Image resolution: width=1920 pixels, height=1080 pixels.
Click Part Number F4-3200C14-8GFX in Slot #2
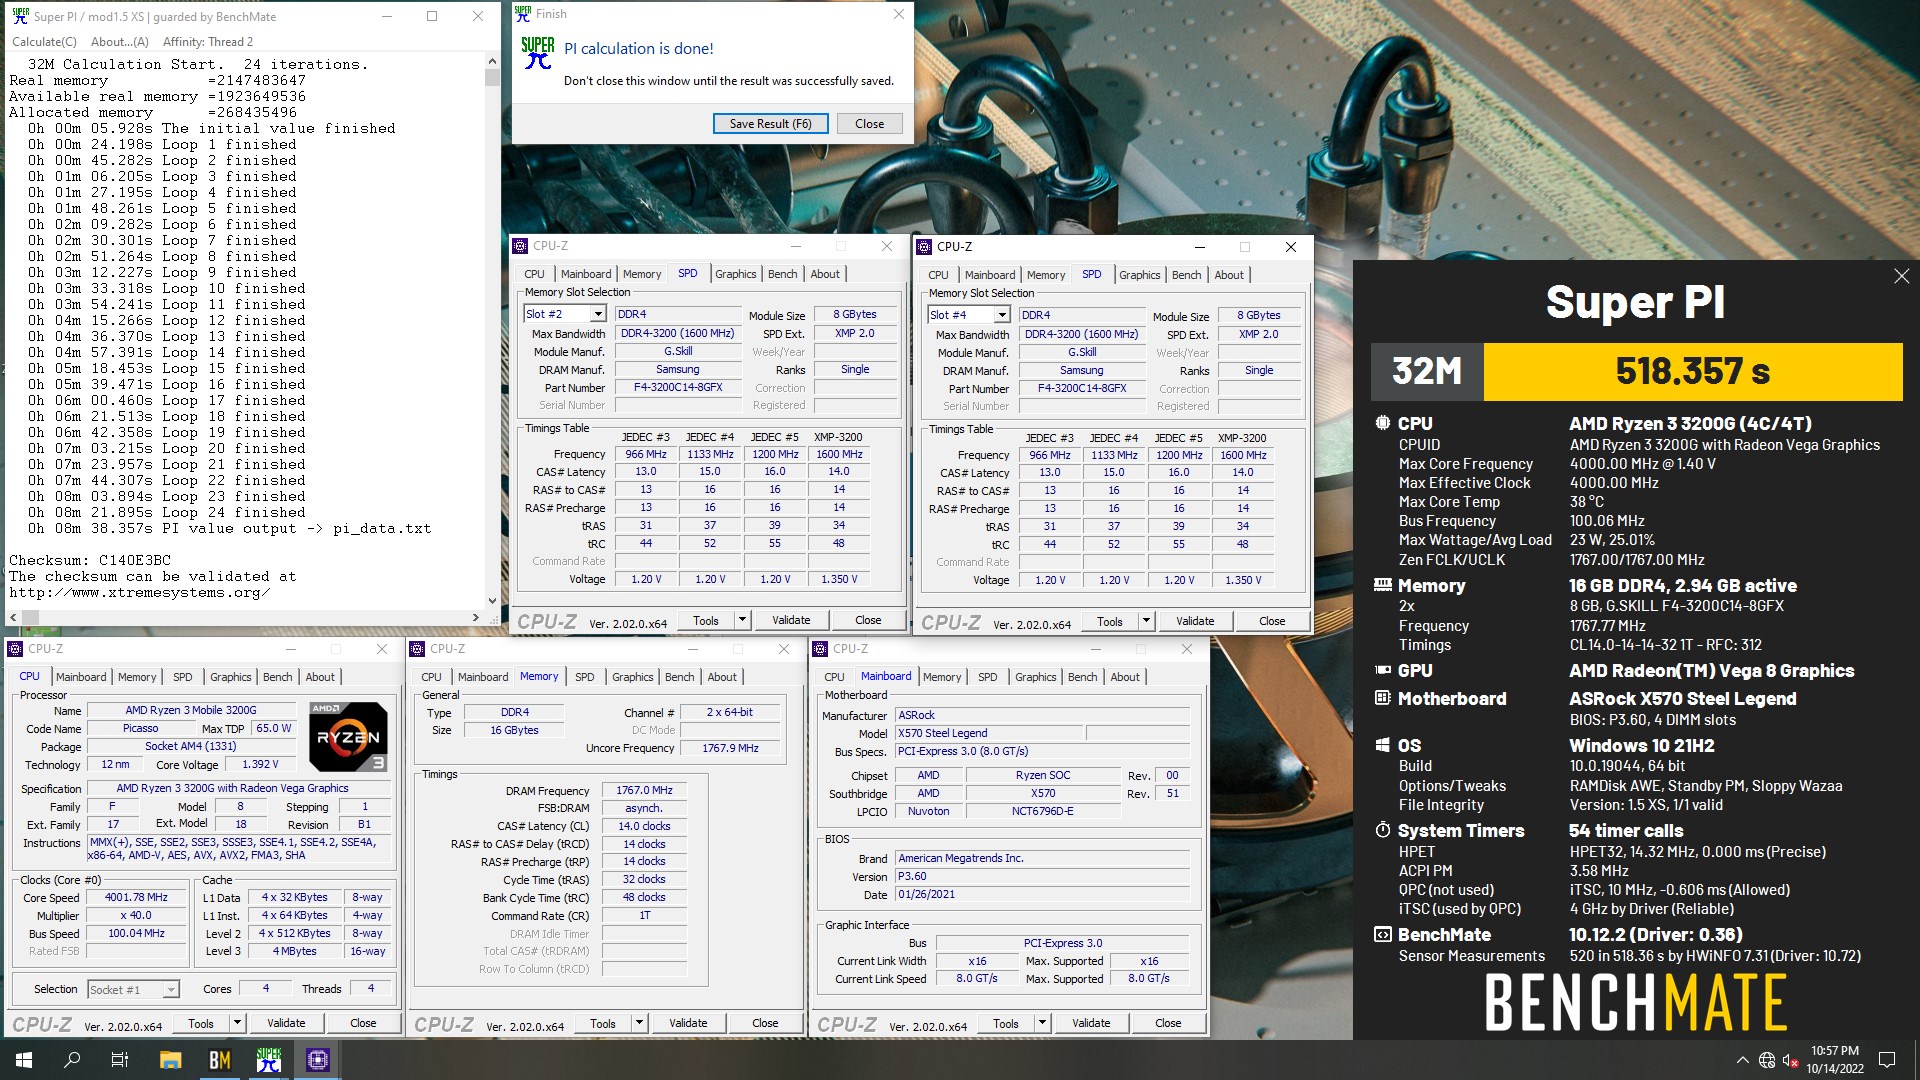[x=678, y=387]
